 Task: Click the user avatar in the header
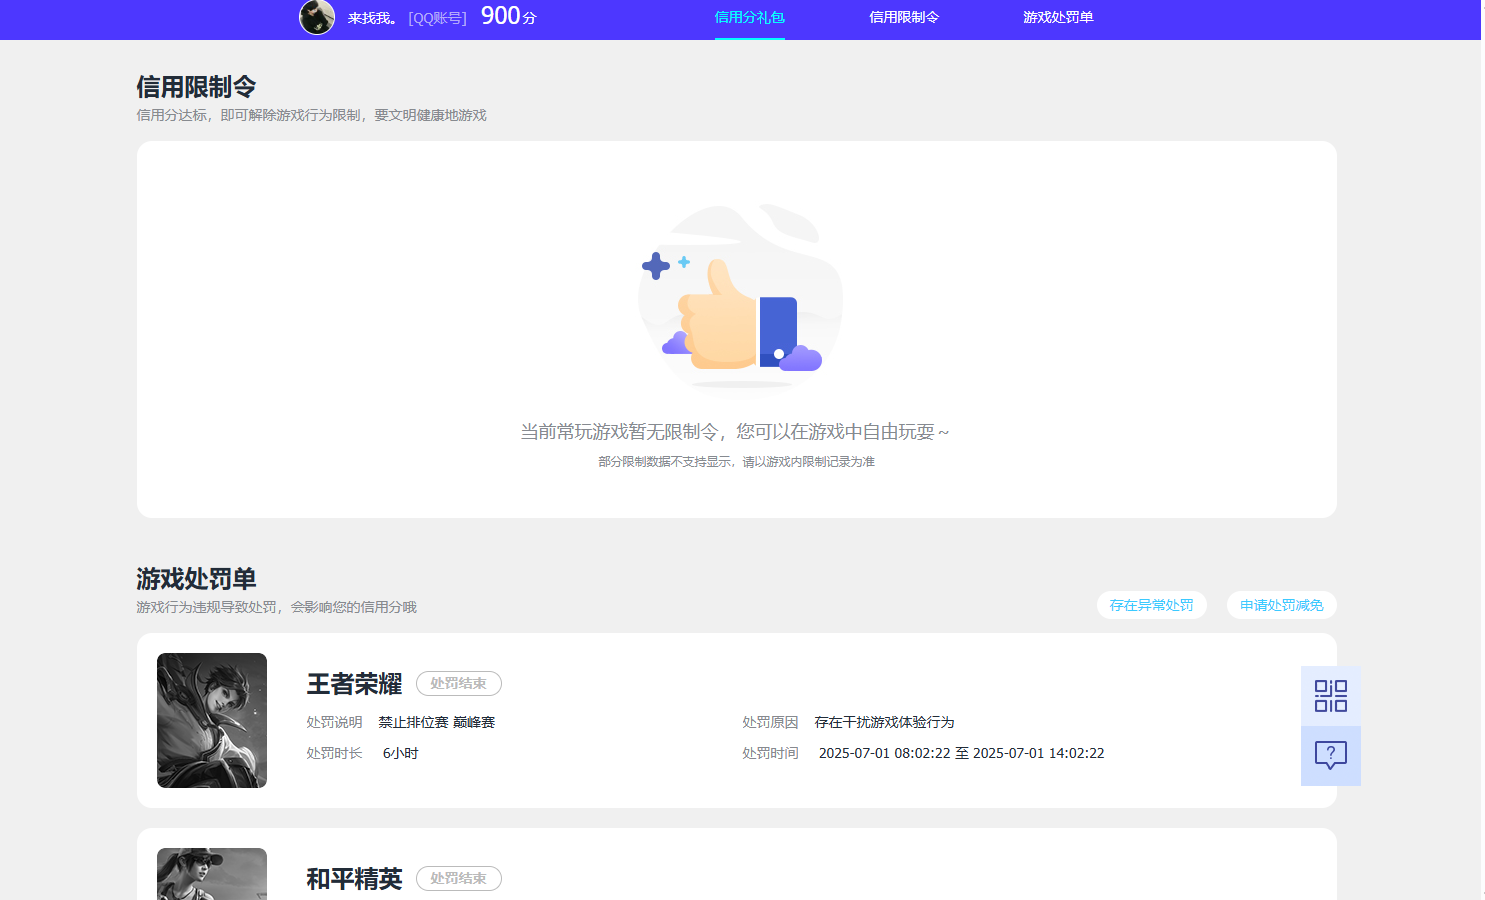tap(317, 18)
